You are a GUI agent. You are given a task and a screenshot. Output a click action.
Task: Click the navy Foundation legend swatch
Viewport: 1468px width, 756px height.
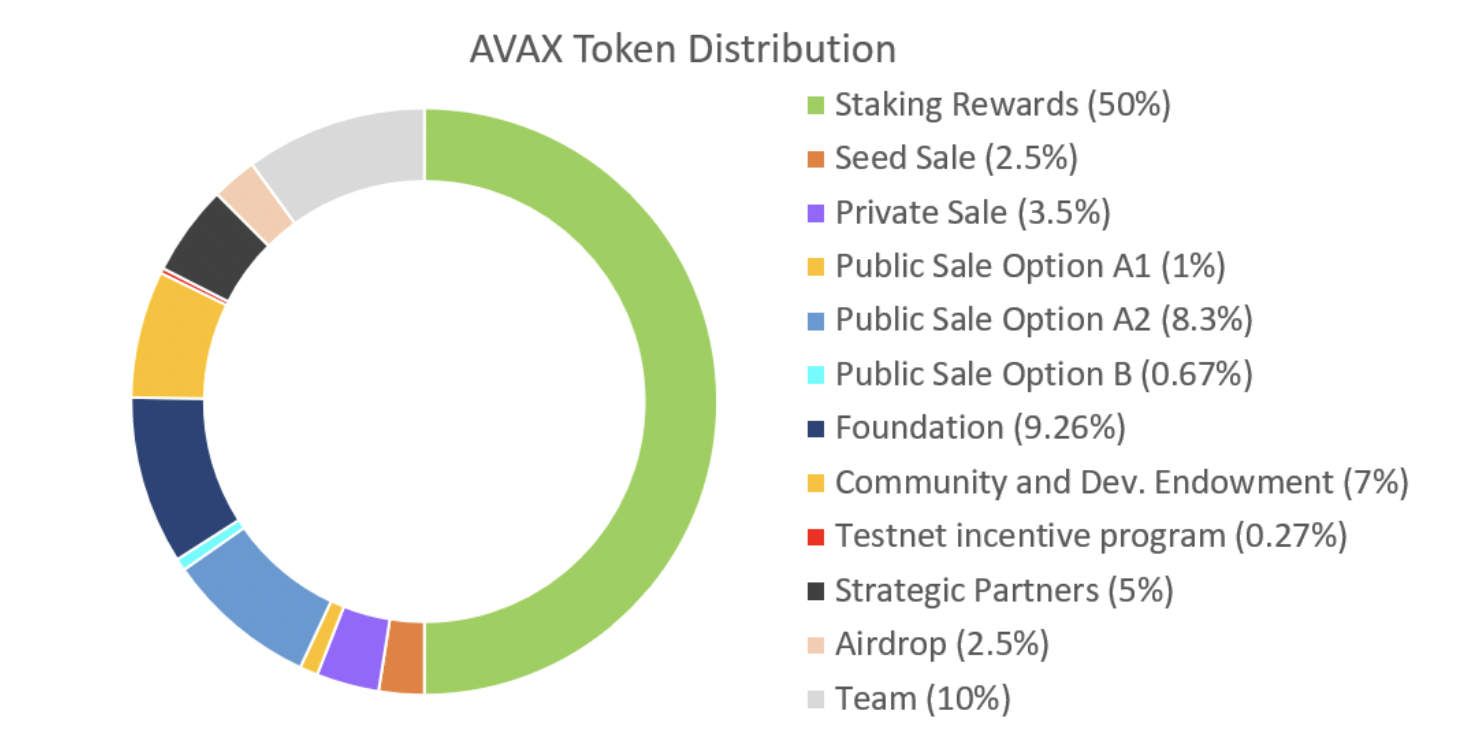pos(816,429)
